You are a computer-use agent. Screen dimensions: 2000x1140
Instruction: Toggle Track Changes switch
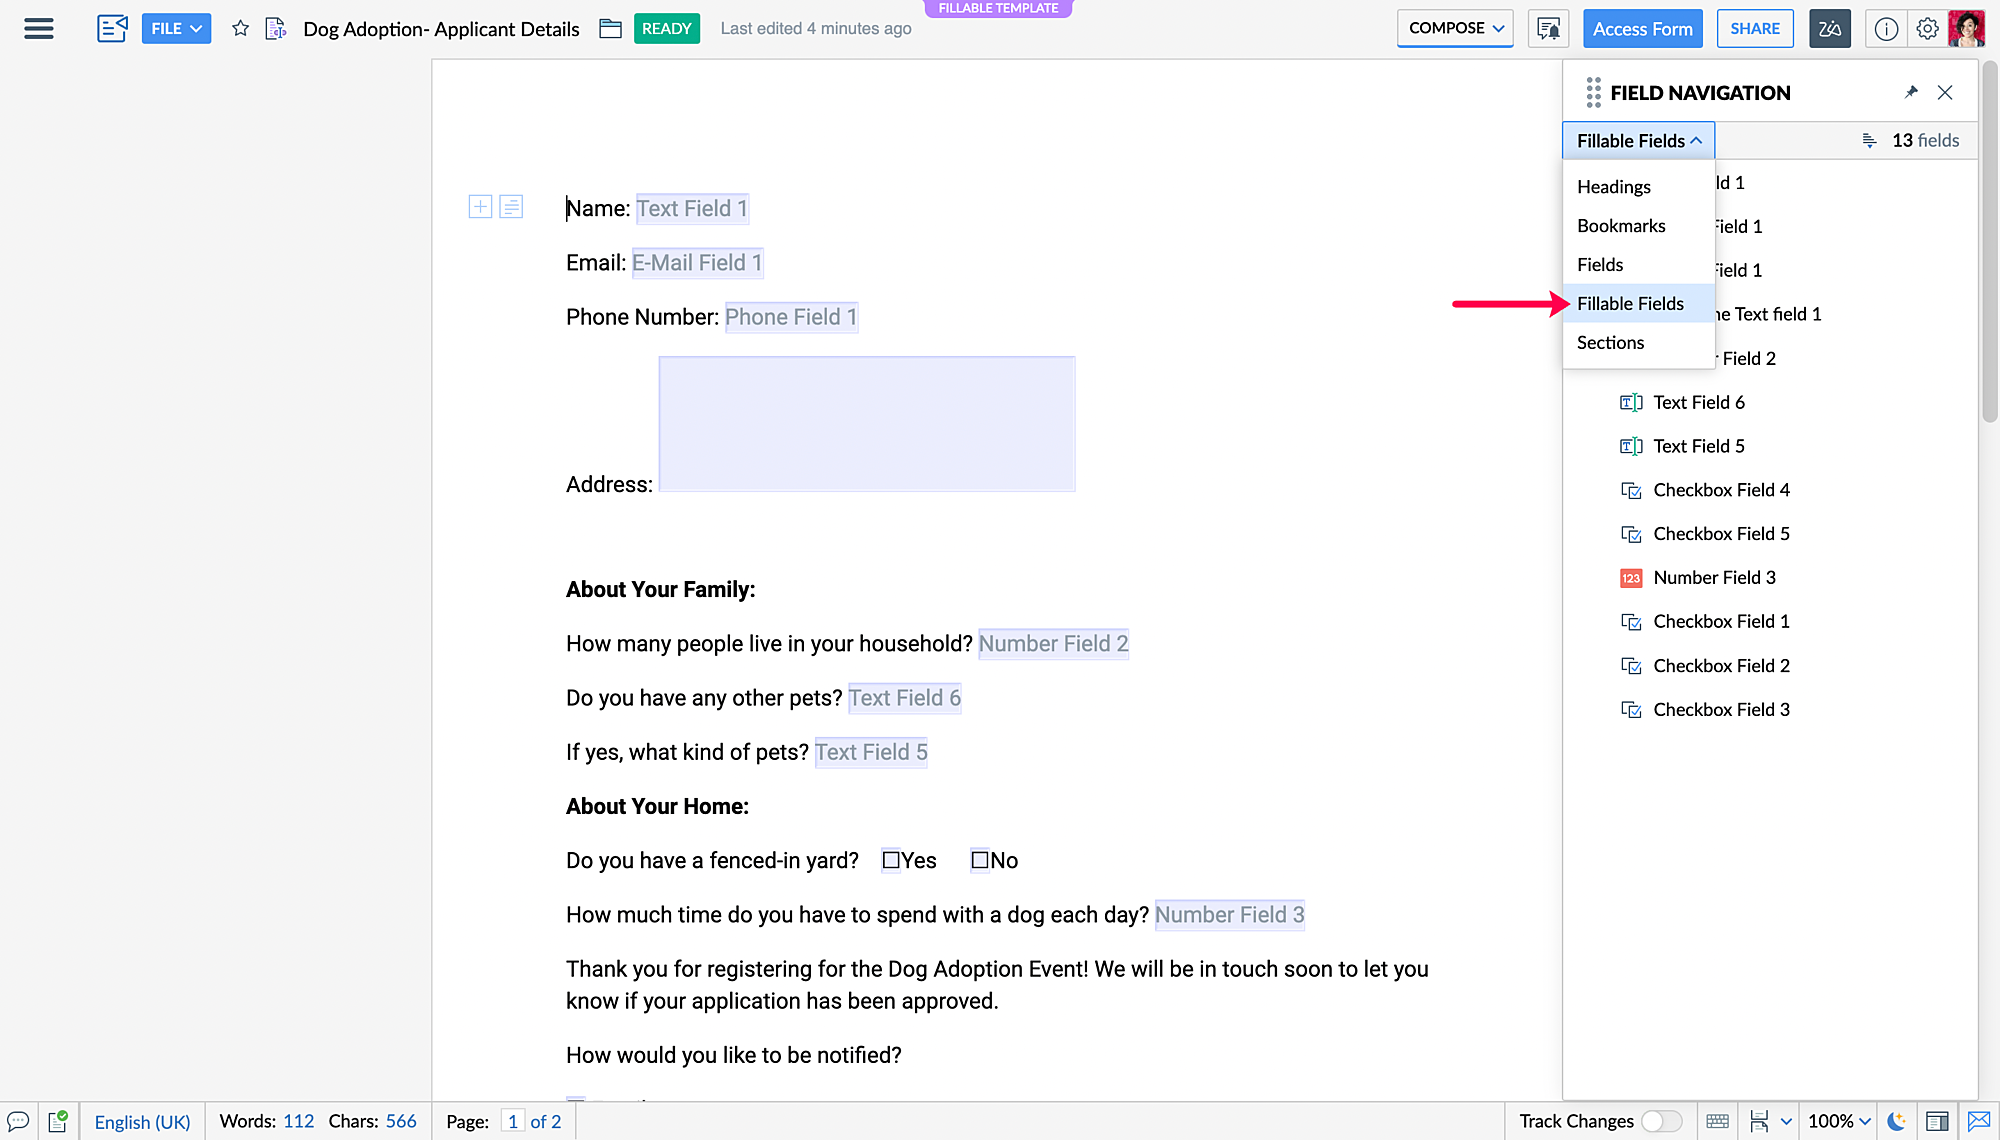tap(1661, 1121)
